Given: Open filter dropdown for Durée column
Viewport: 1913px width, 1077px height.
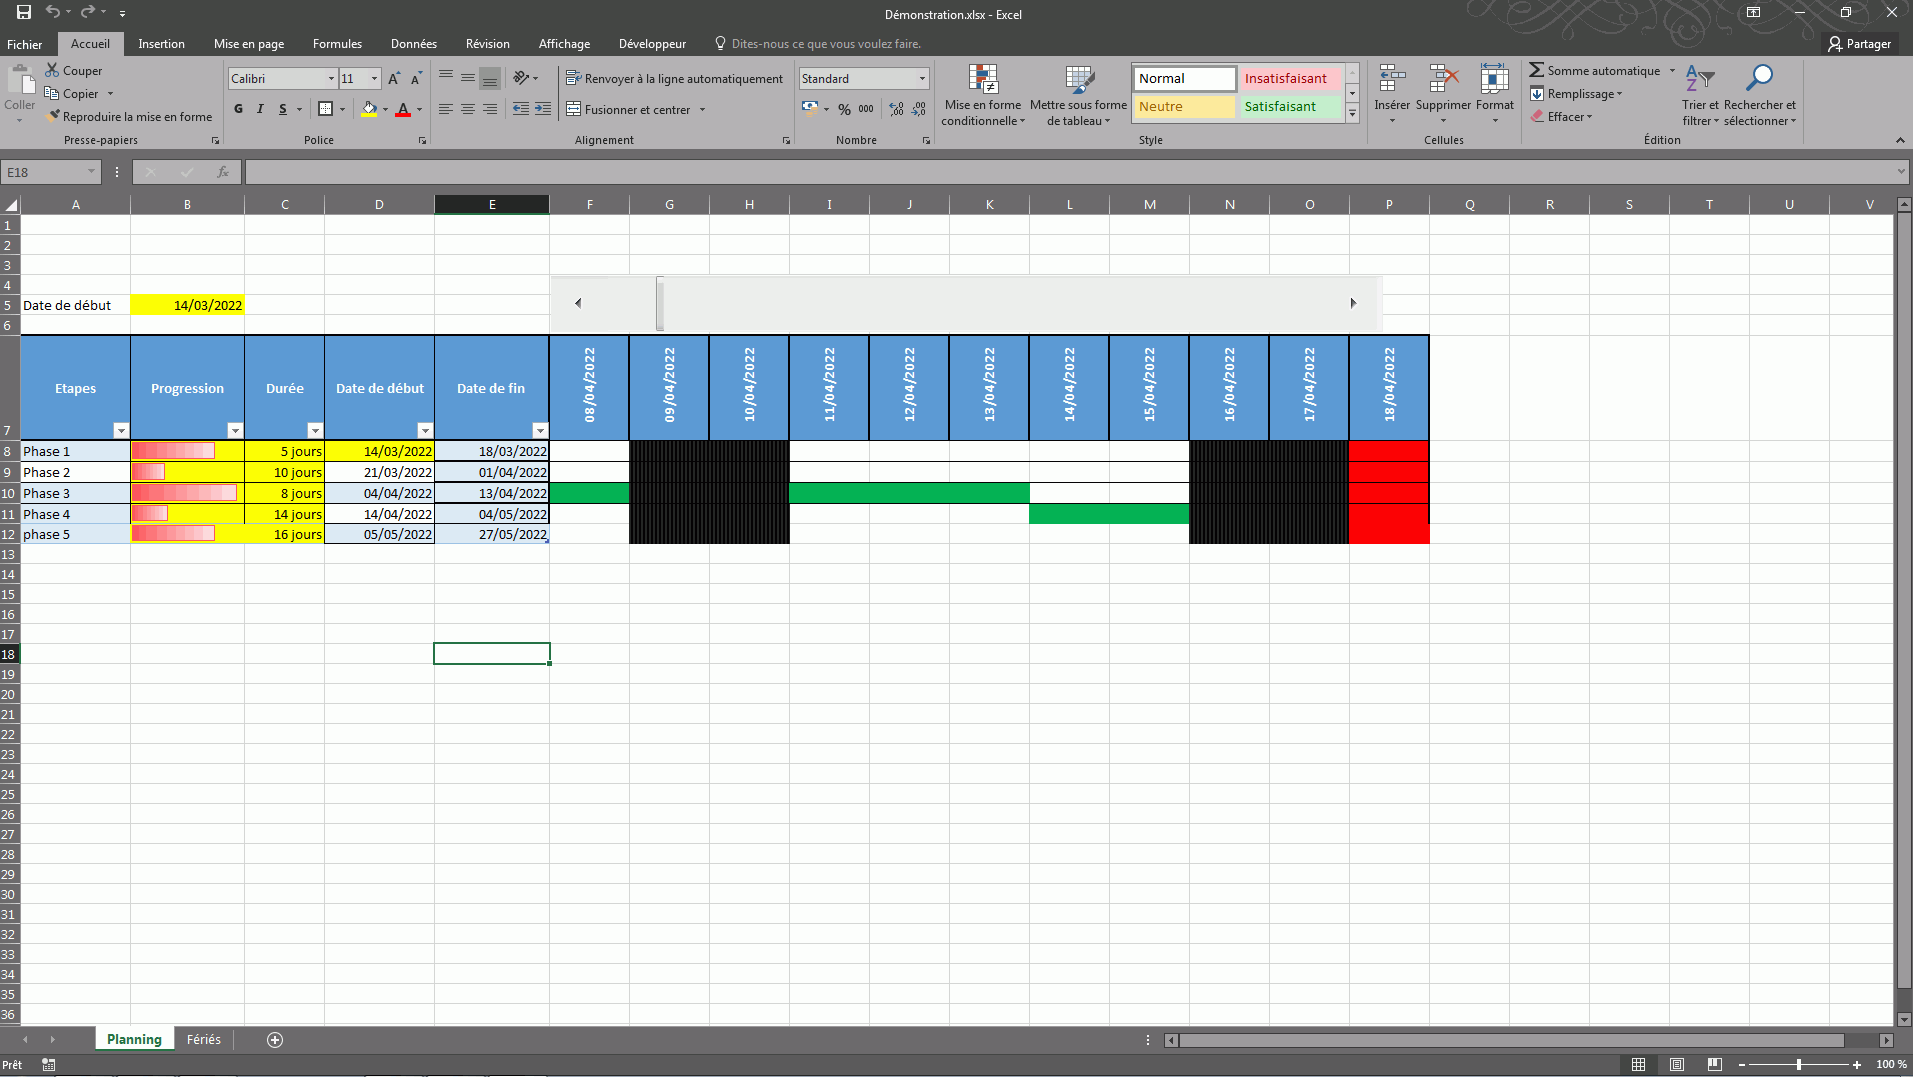Looking at the screenshot, I should click(x=315, y=431).
